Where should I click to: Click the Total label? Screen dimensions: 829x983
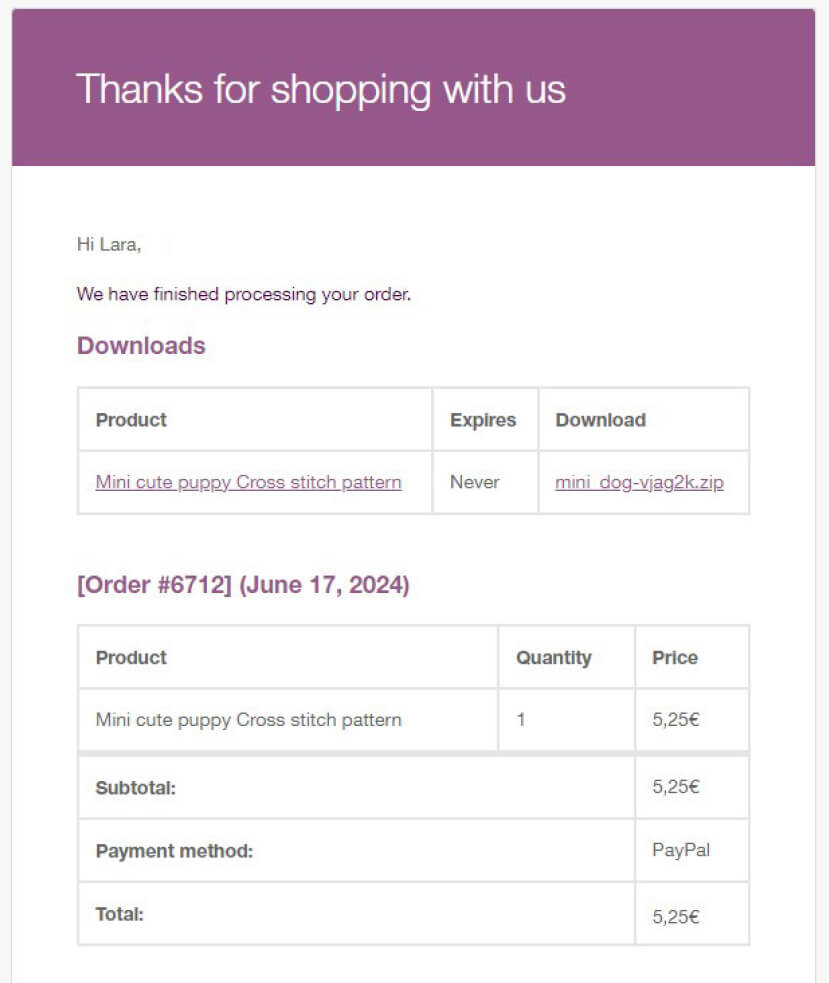click(120, 913)
